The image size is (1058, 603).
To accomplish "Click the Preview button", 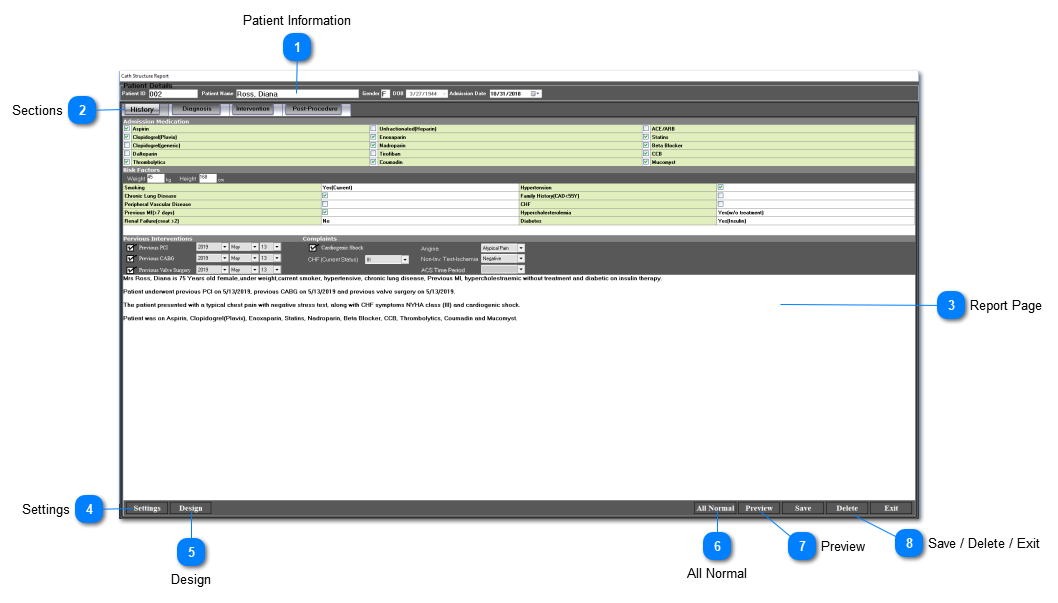I will [760, 508].
